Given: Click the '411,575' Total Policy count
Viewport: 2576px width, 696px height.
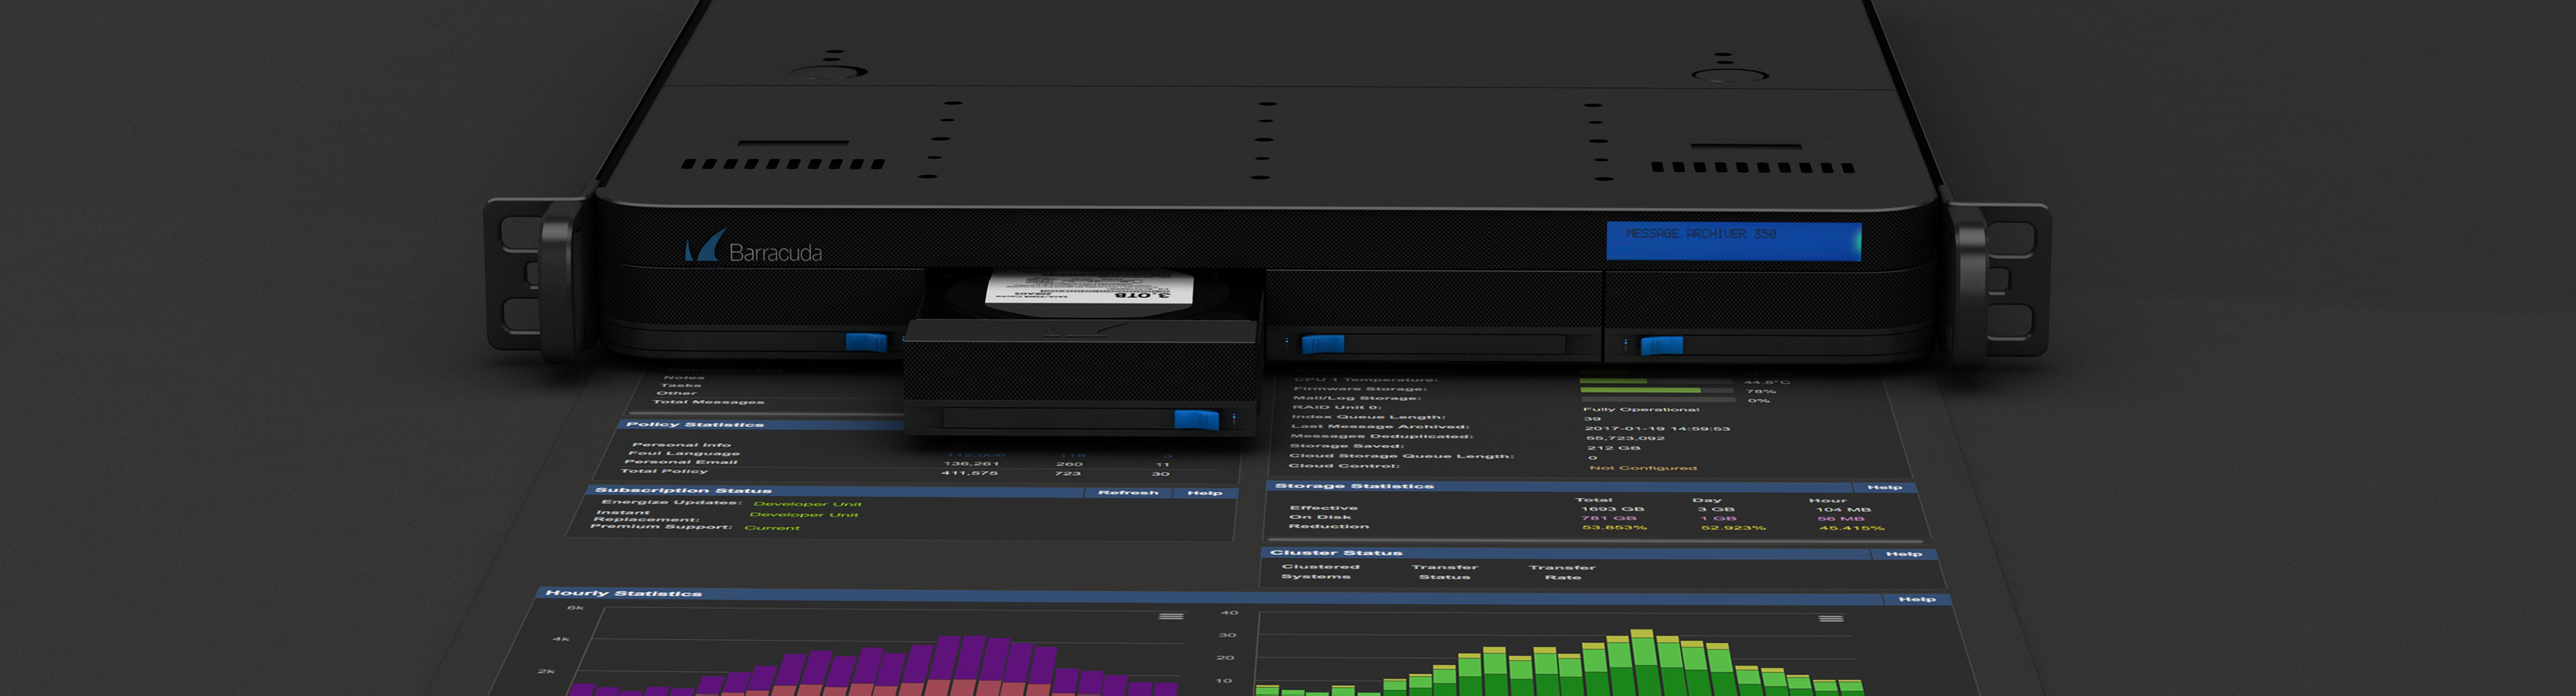Looking at the screenshot, I should click(x=969, y=473).
